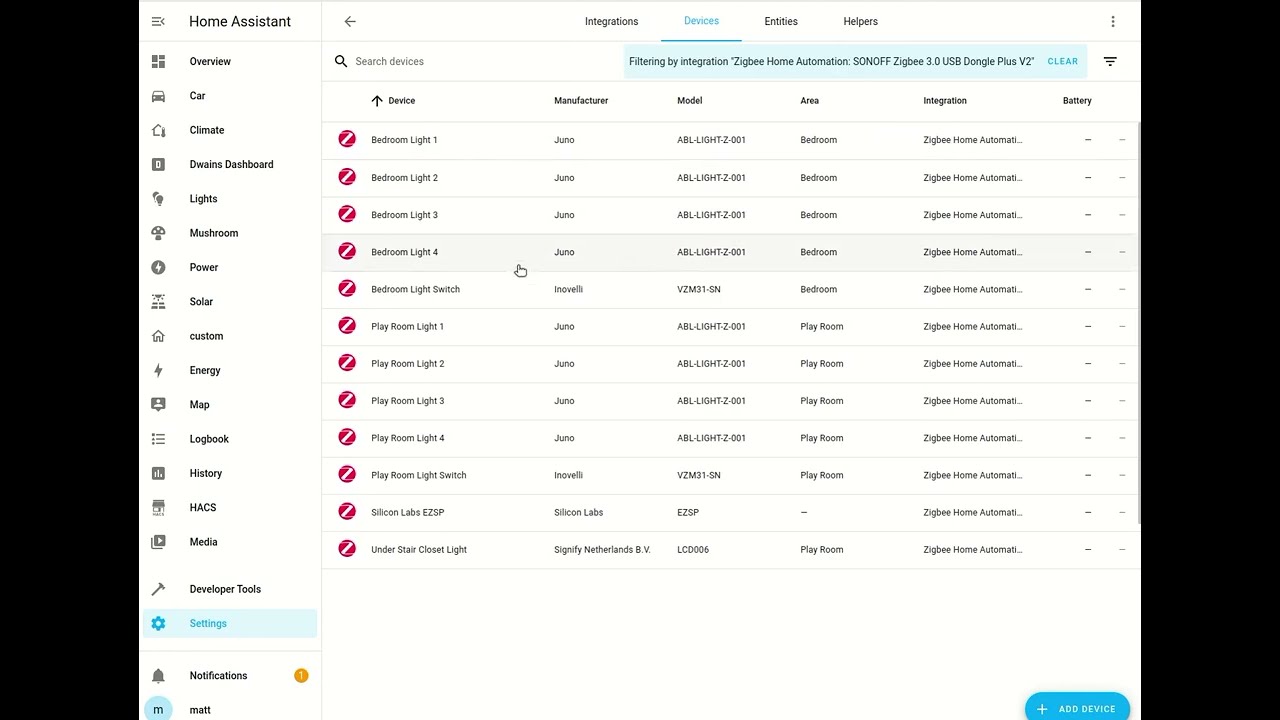Click the Add Device button
Screen dimensions: 1280x720
pyautogui.click(x=1077, y=709)
